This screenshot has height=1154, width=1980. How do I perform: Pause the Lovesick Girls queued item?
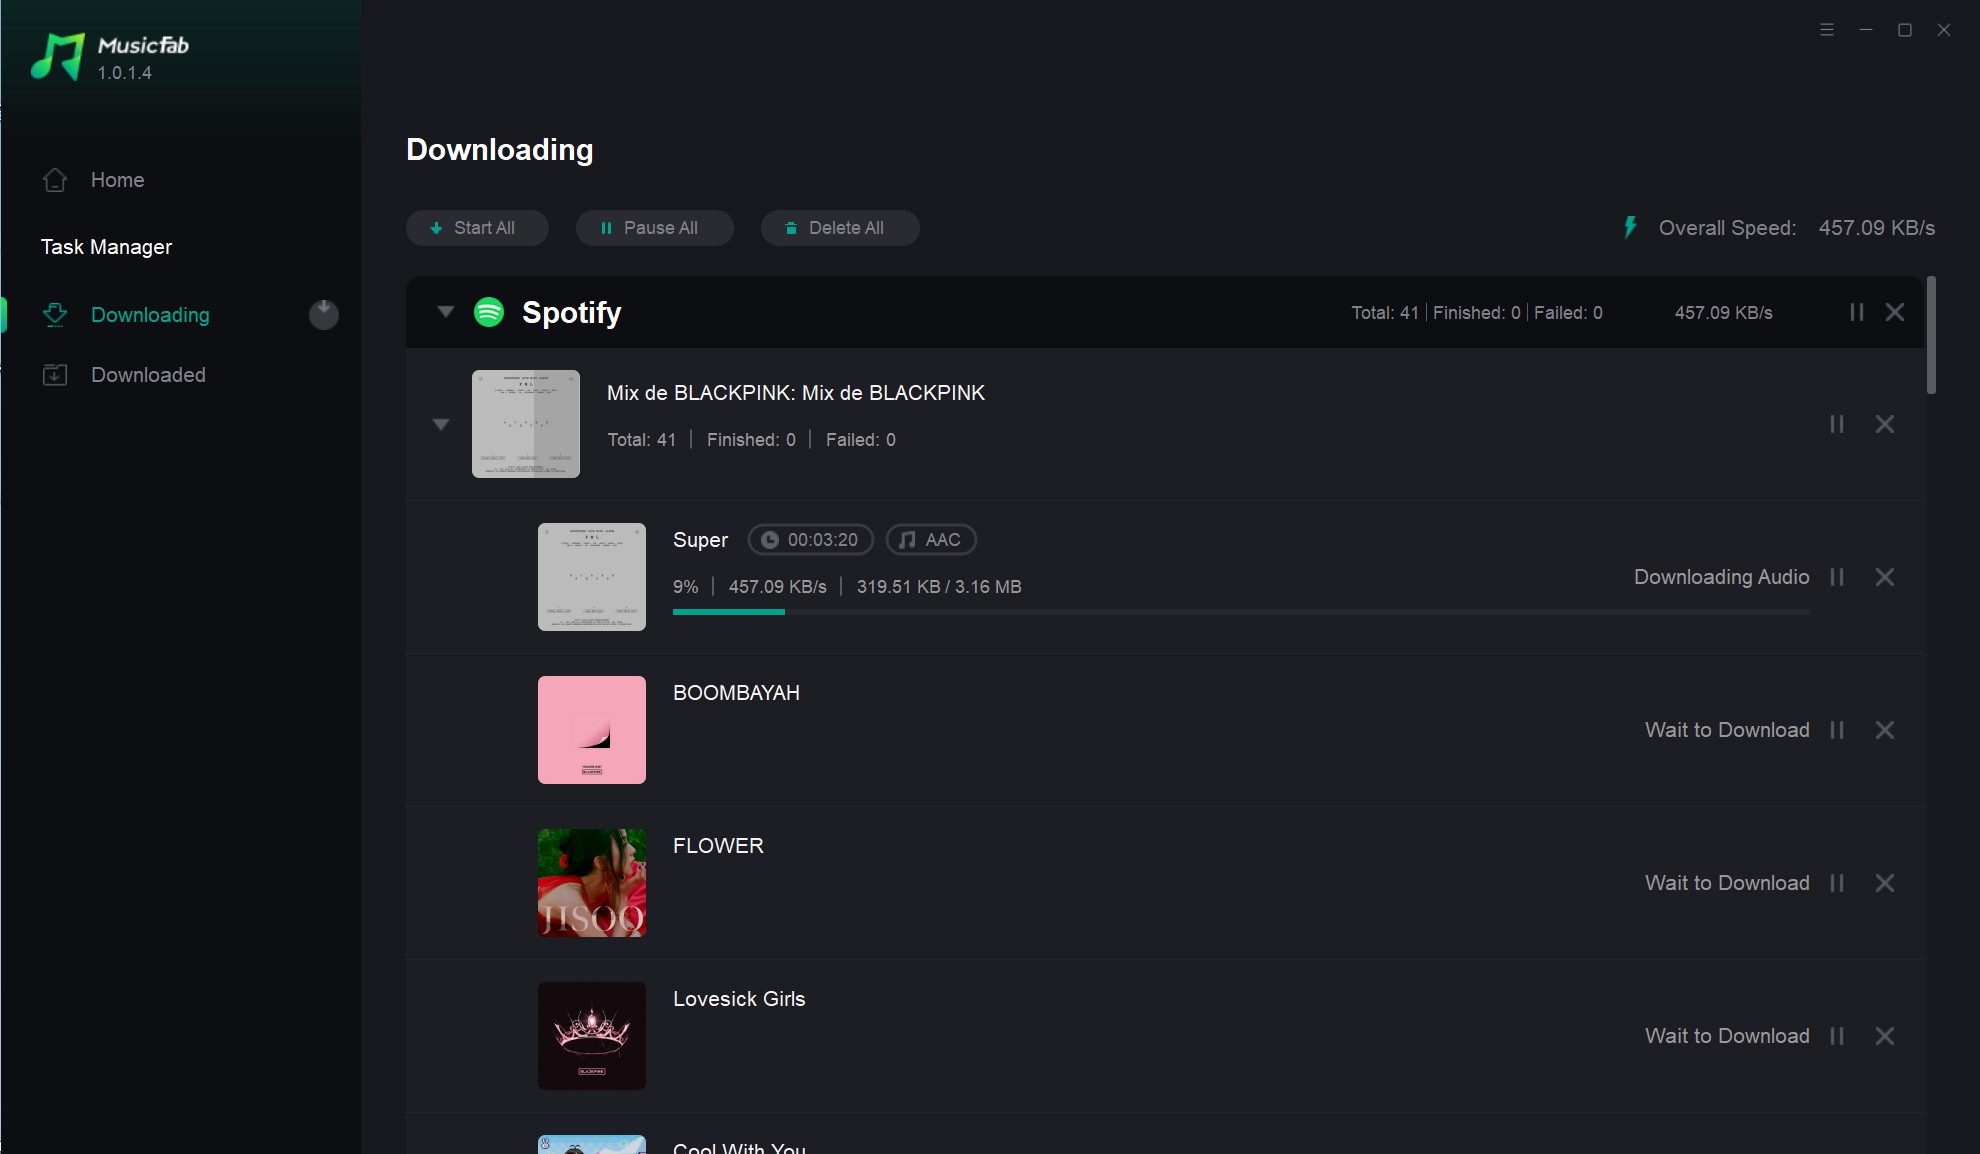point(1837,1036)
